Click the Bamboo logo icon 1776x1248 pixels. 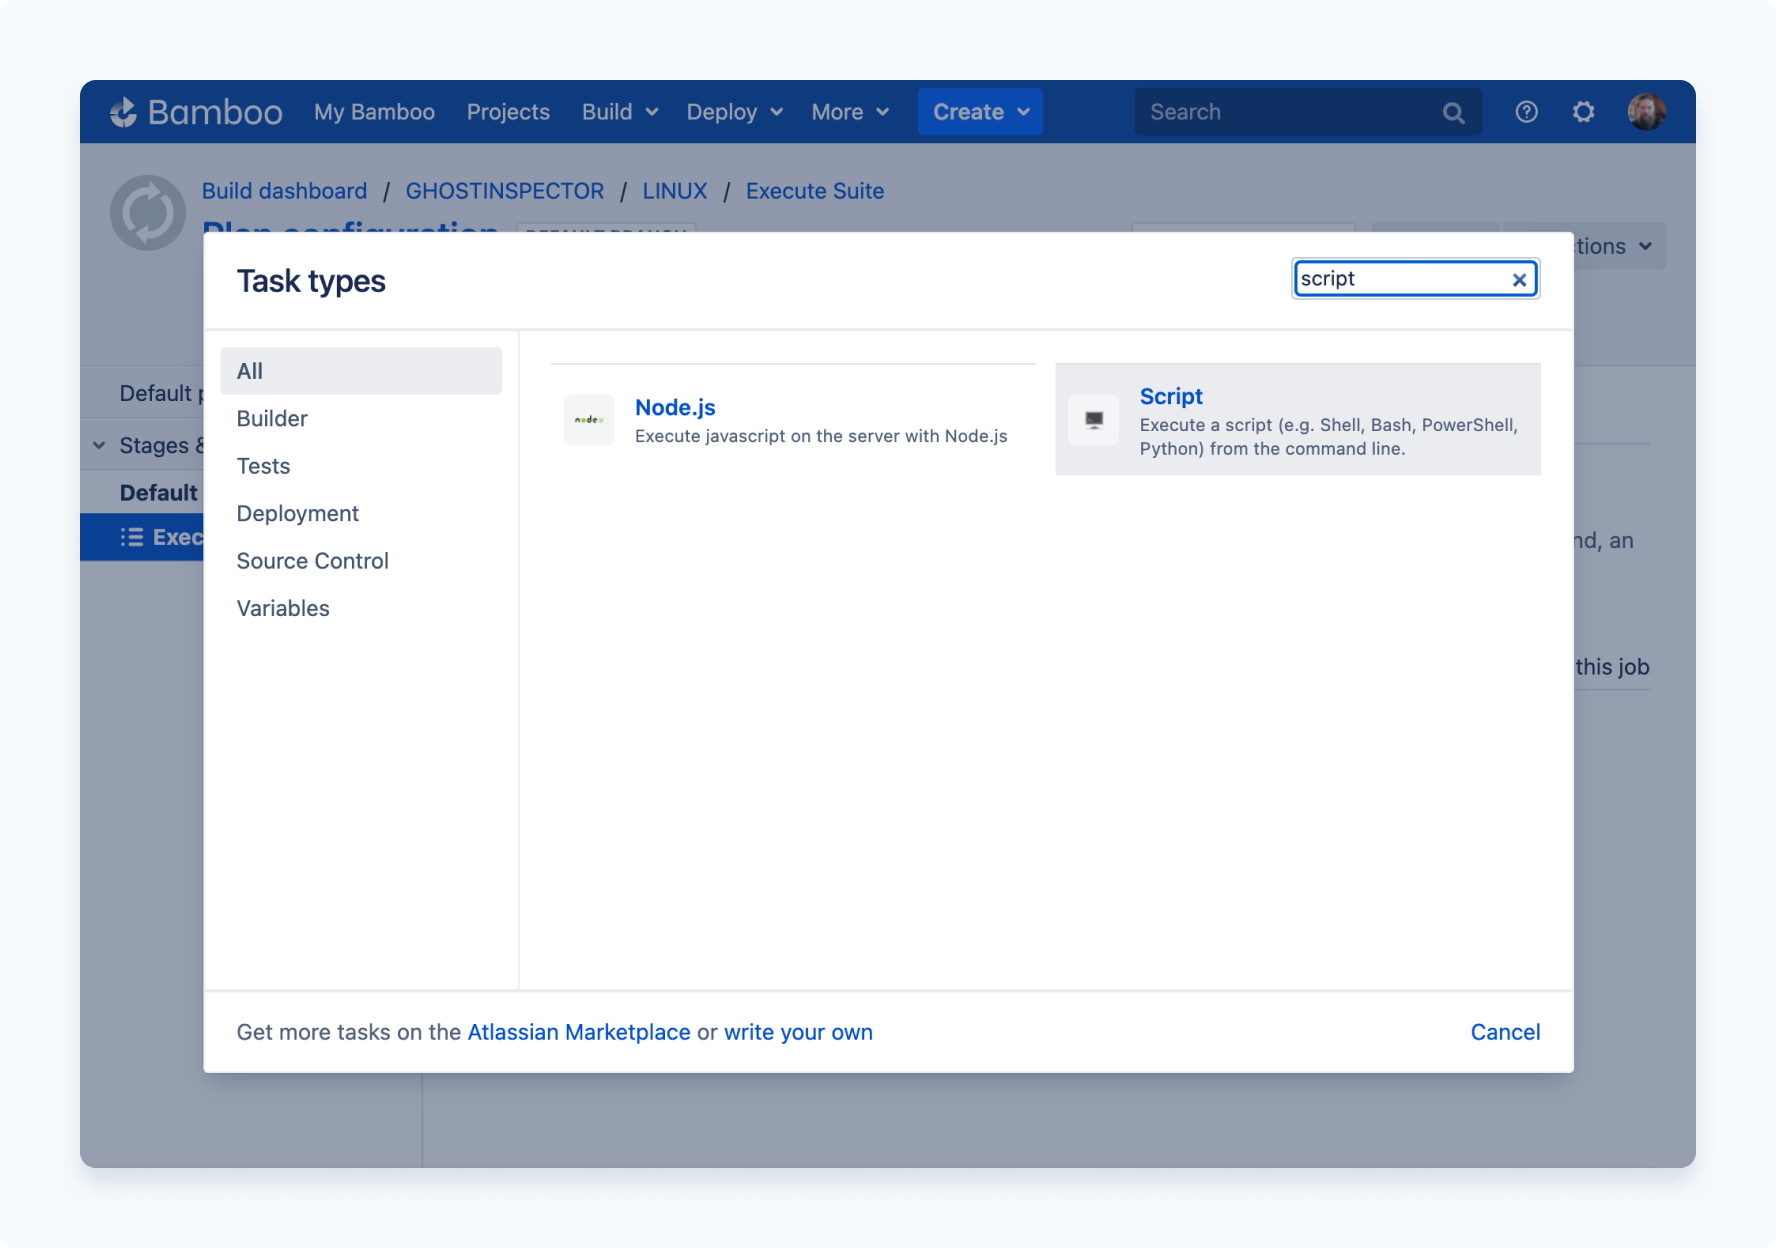point(124,111)
